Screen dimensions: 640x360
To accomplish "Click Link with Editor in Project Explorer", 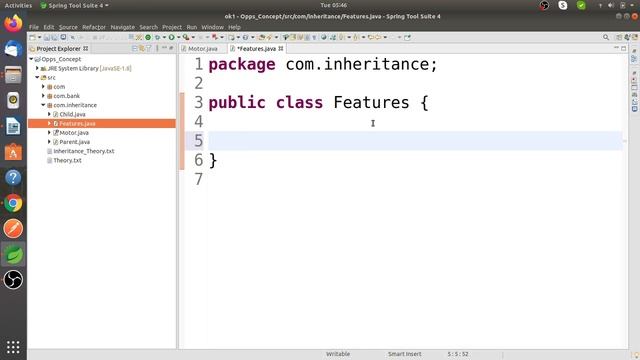I will click(x=142, y=49).
